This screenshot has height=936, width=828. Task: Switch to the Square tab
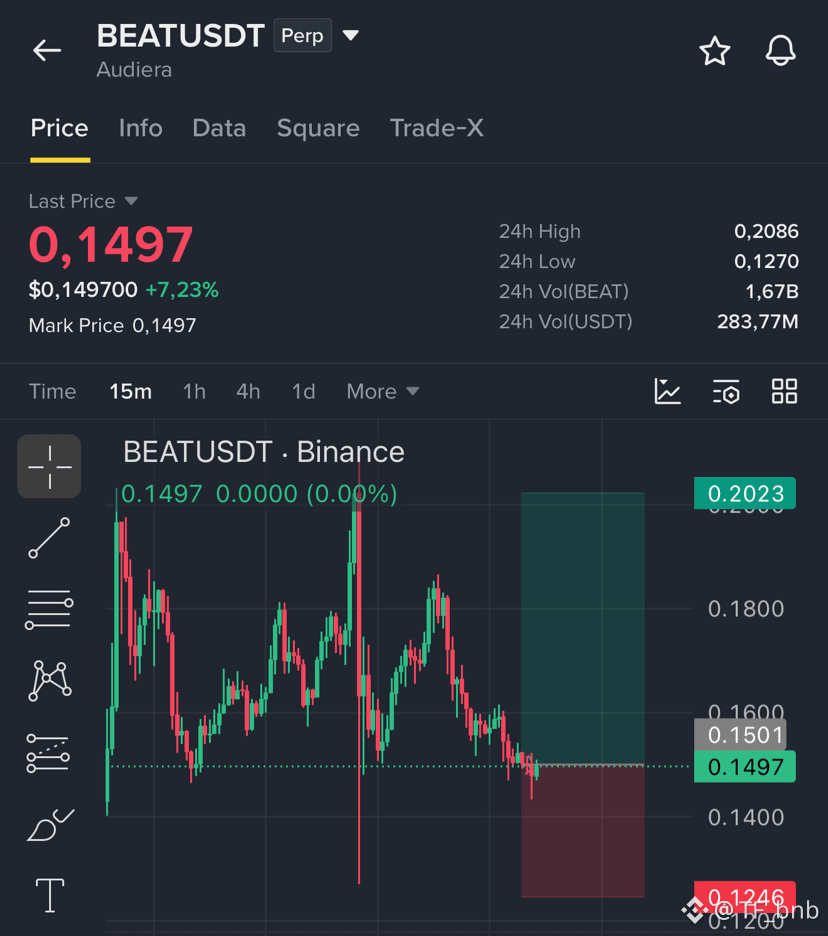click(318, 128)
